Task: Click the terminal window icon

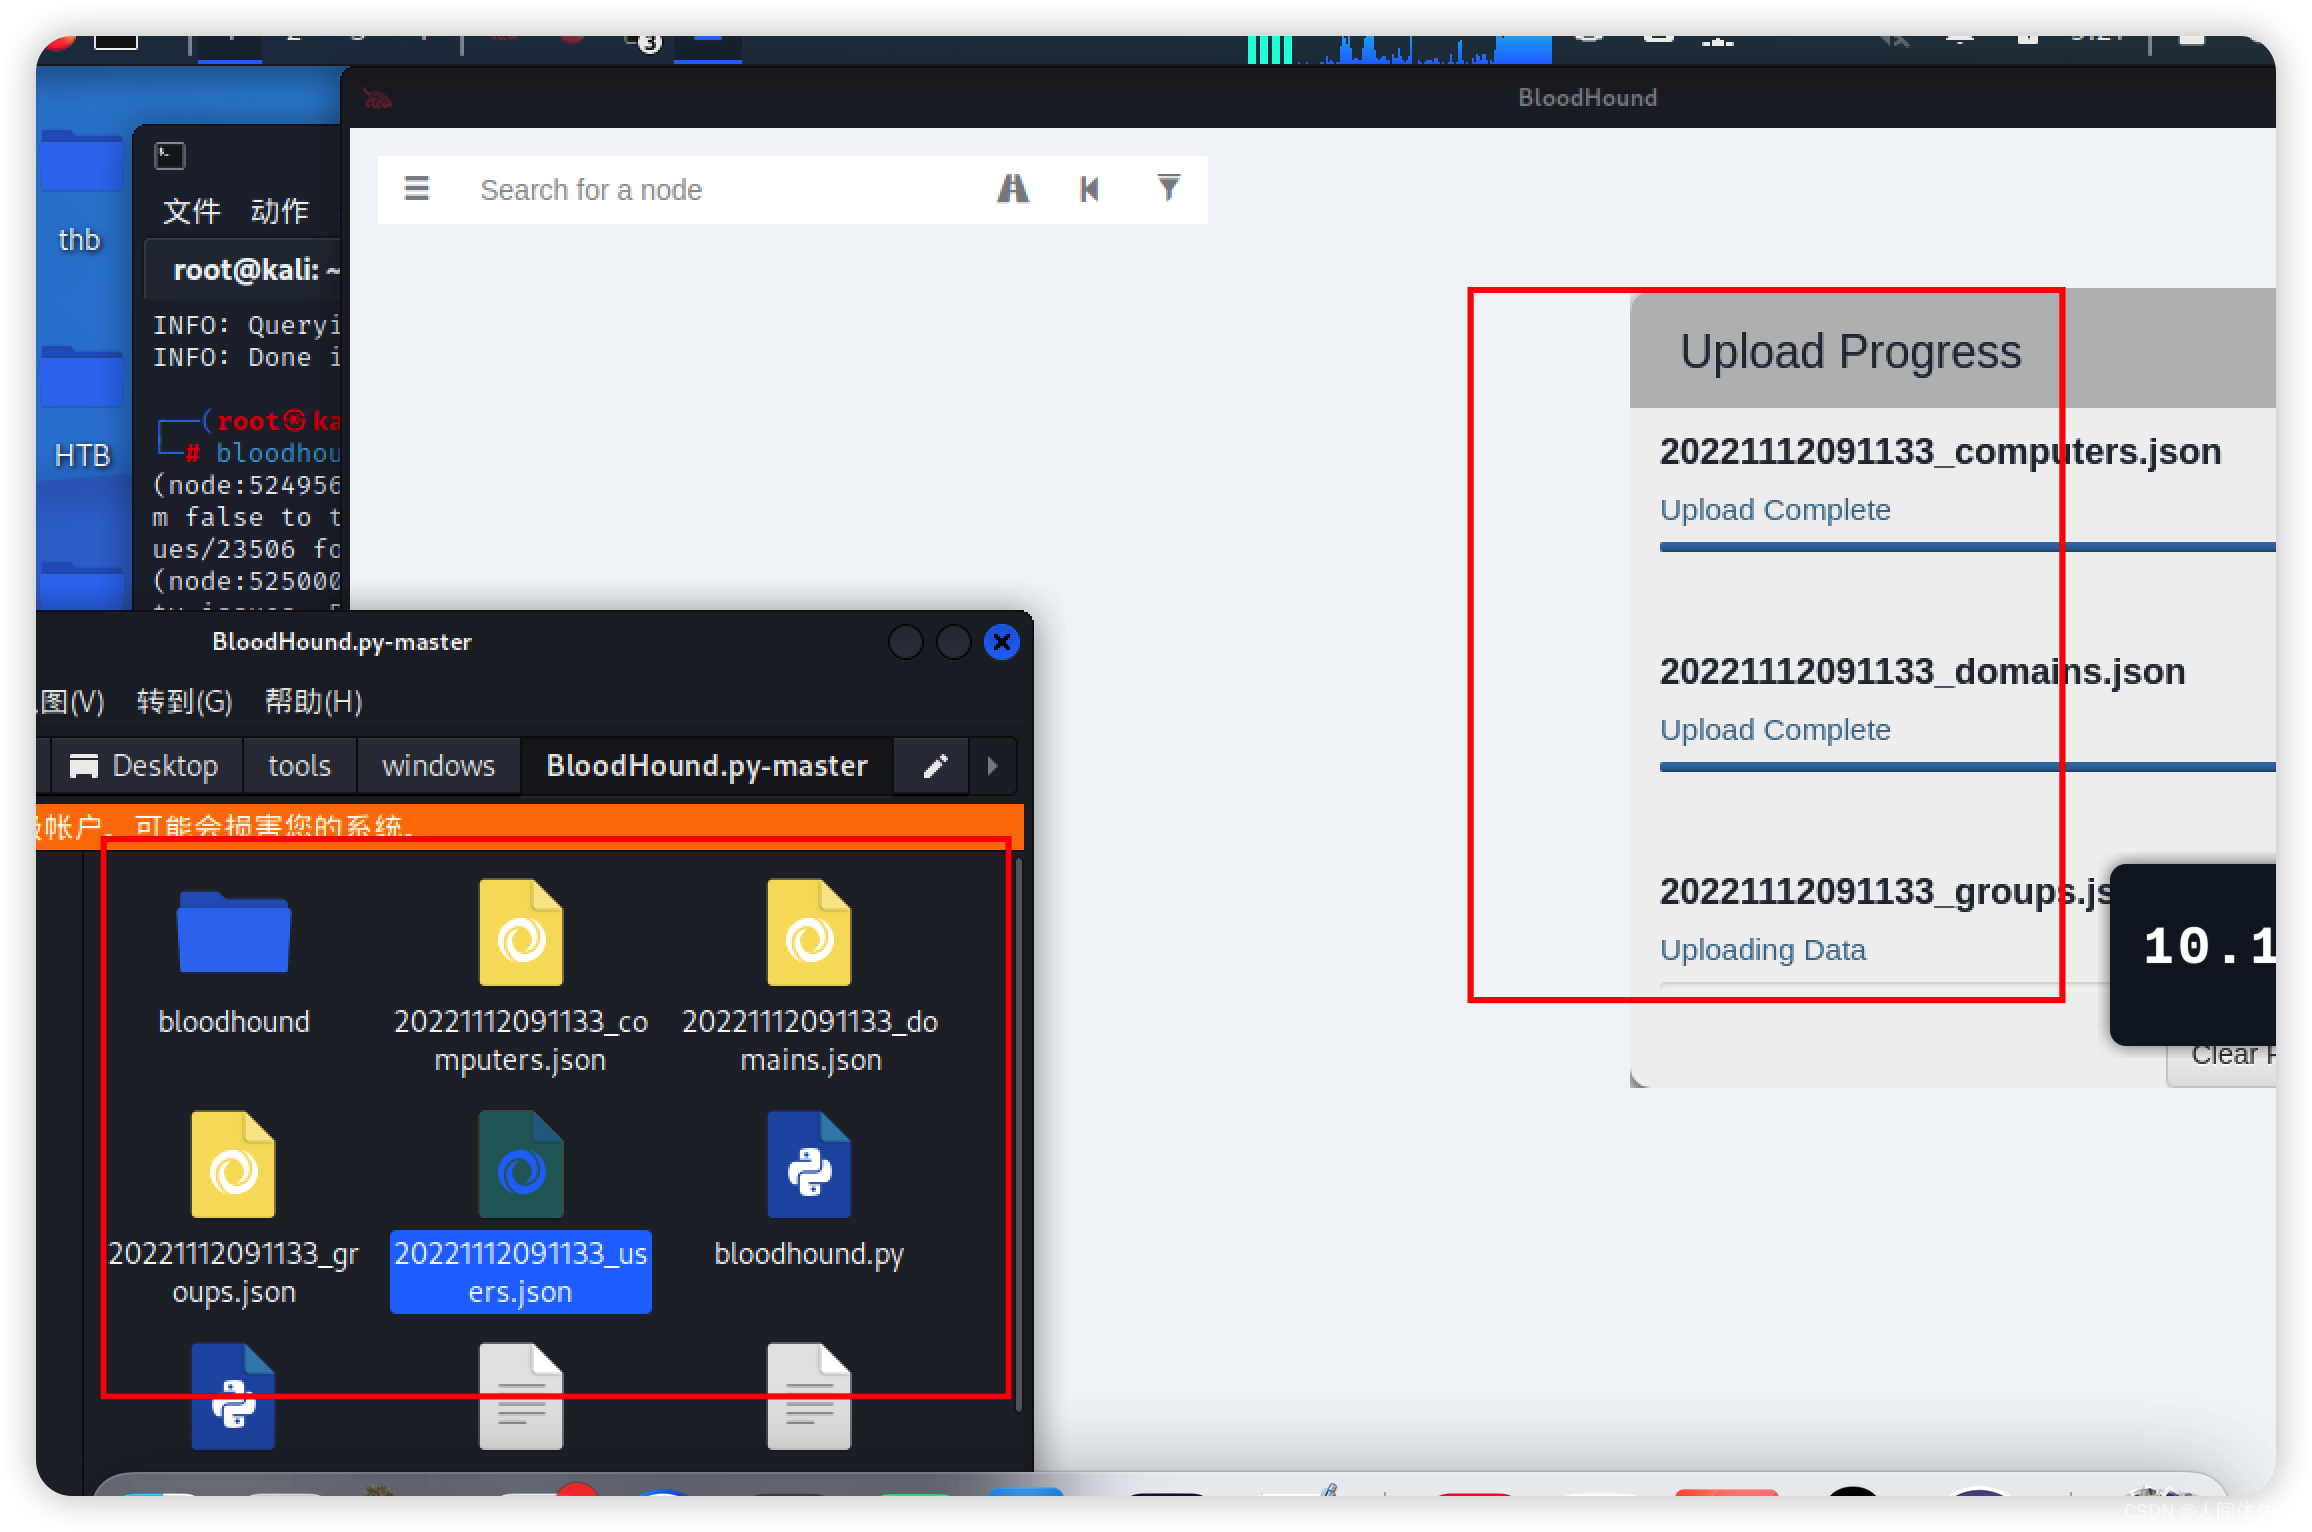Action: coord(169,156)
